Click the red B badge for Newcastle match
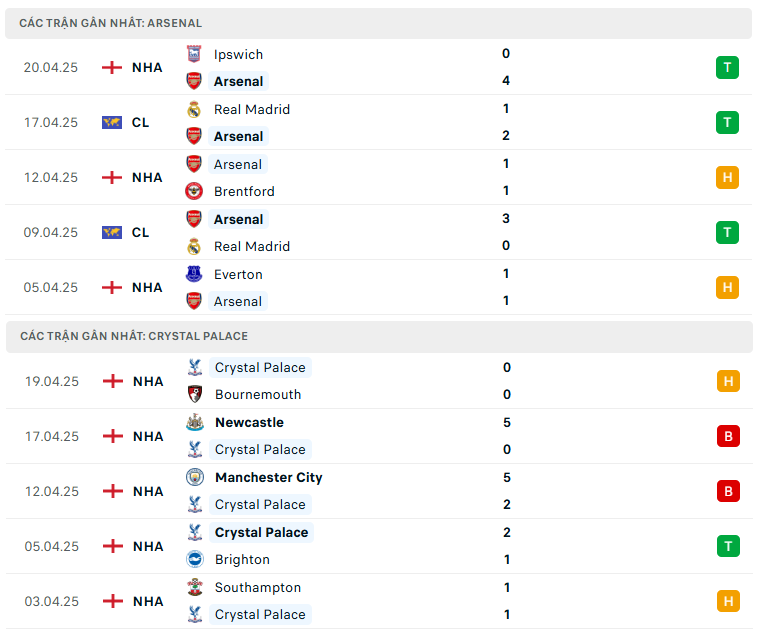The height and width of the screenshot is (640, 760). click(728, 436)
